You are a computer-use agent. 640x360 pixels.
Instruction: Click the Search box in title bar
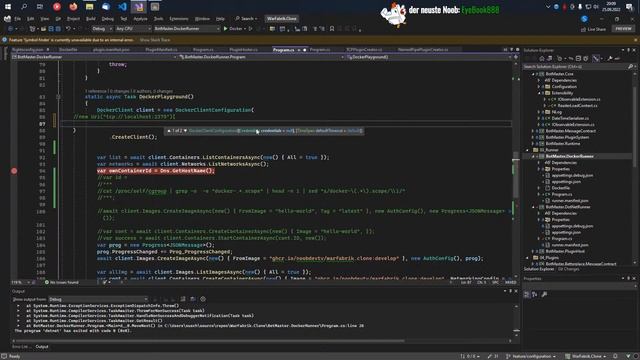[246, 19]
